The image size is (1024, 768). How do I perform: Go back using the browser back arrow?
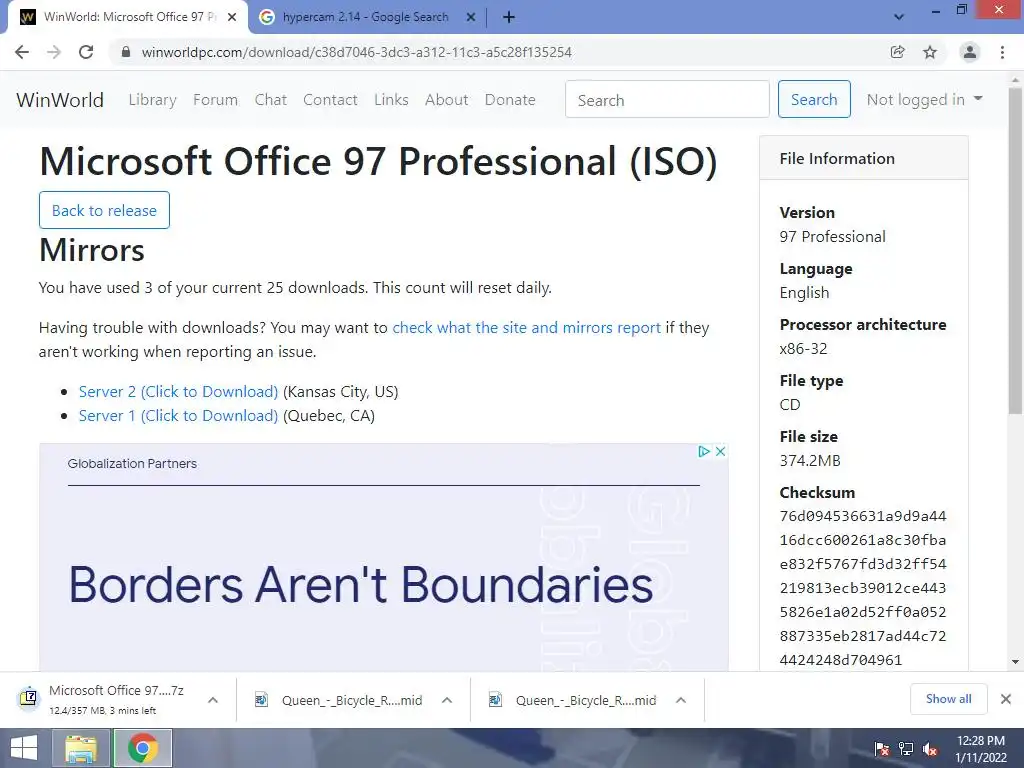22,52
